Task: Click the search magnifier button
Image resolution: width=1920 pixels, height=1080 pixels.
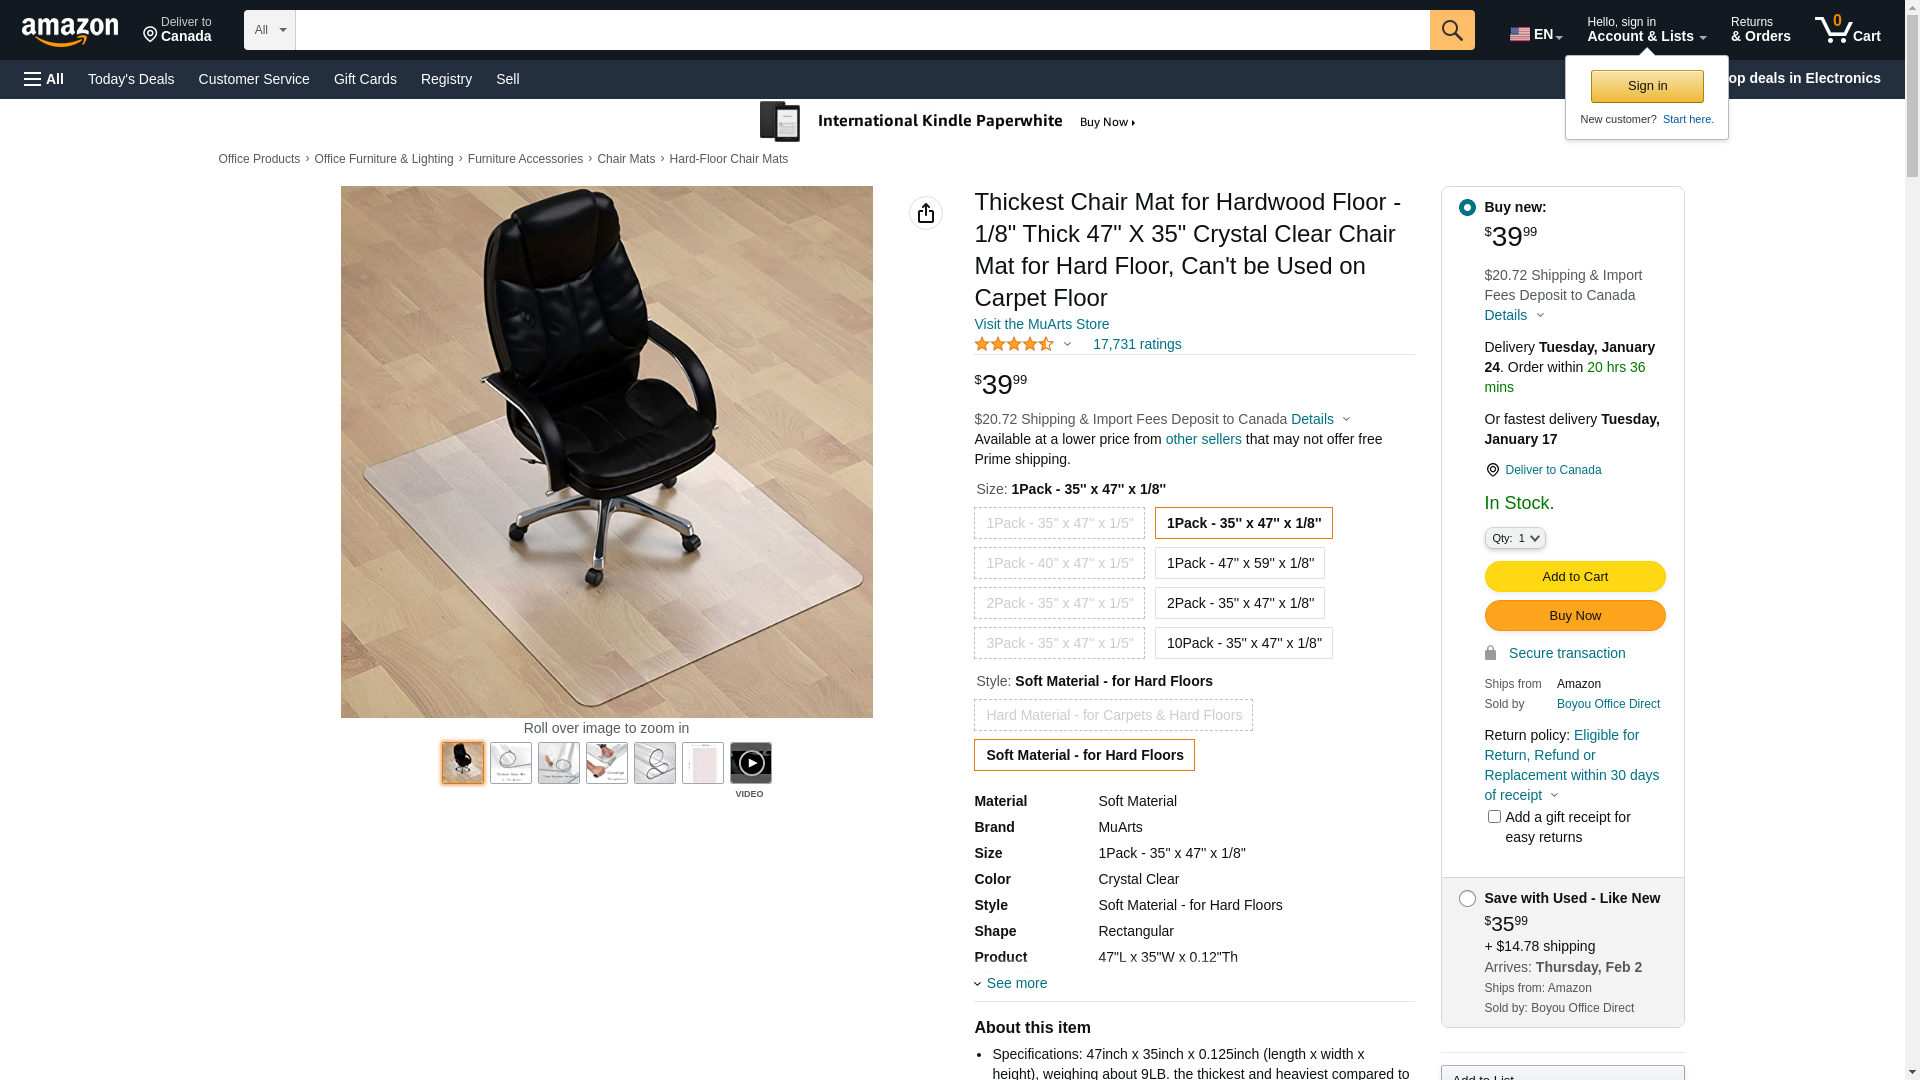Action: [1452, 30]
